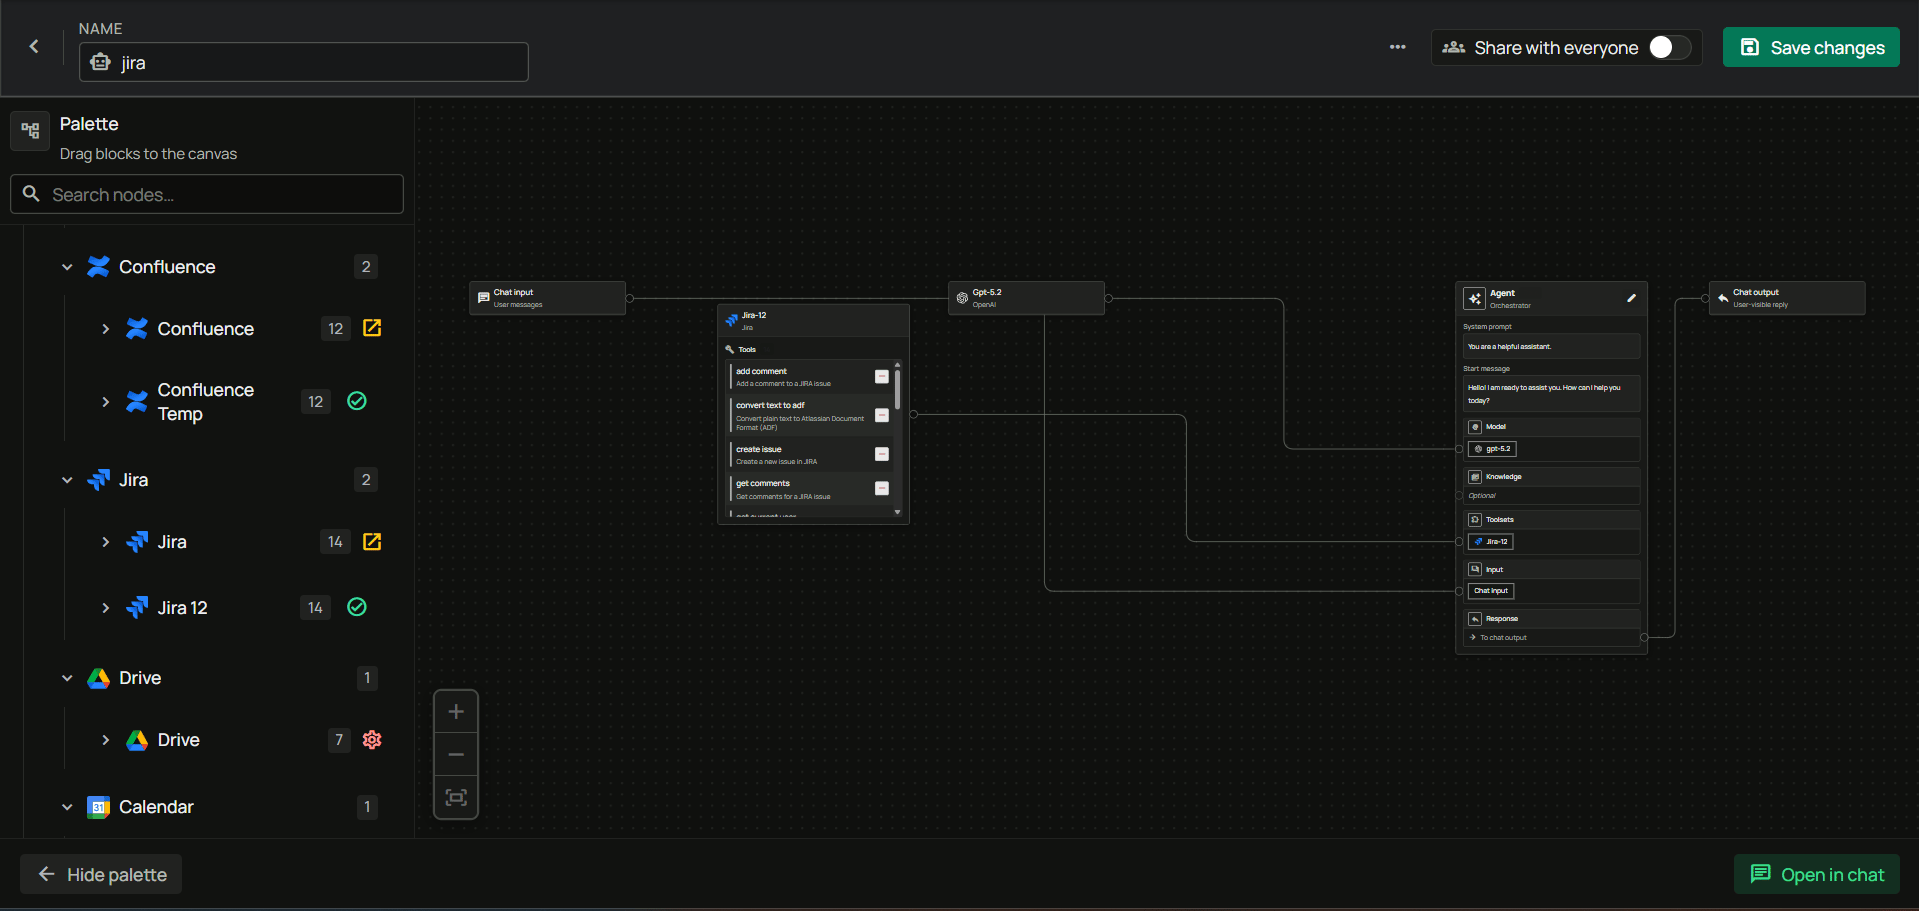Expand the Confluence Temp item
Screen dimensions: 1919x911
pos(105,402)
